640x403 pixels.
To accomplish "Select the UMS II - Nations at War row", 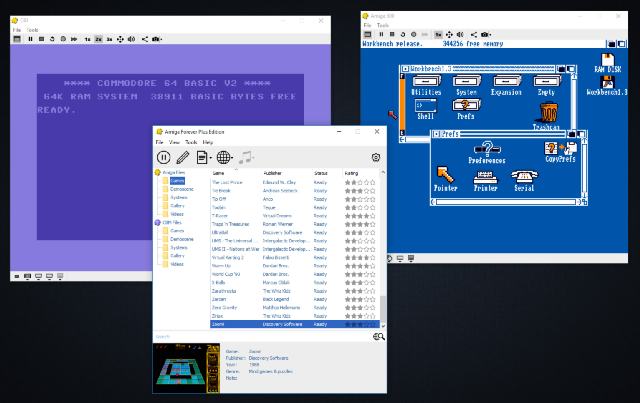I will pos(295,249).
